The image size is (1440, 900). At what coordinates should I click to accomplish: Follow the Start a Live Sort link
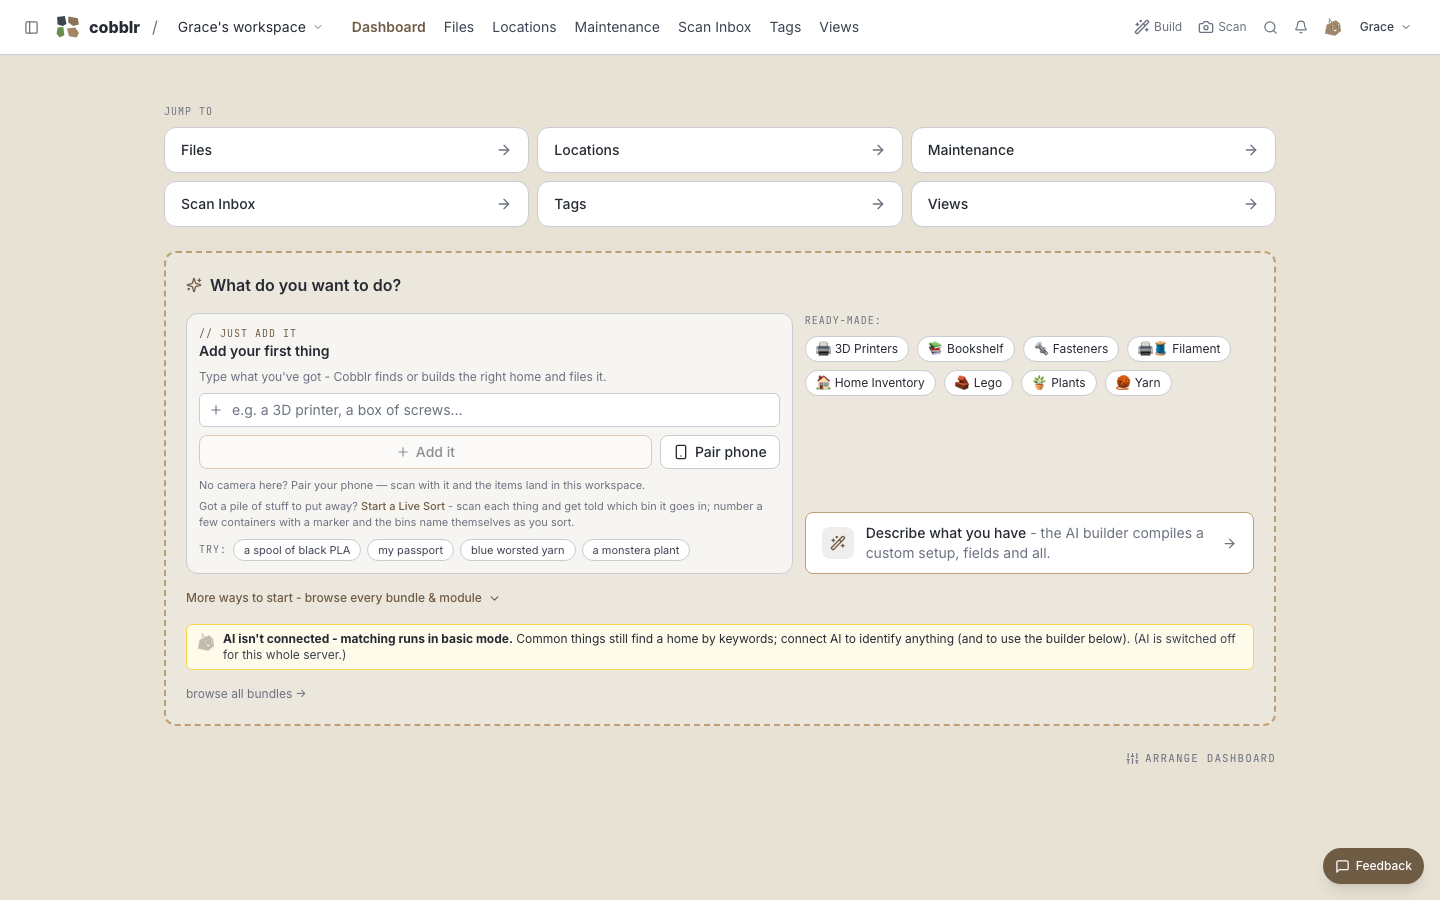click(403, 506)
